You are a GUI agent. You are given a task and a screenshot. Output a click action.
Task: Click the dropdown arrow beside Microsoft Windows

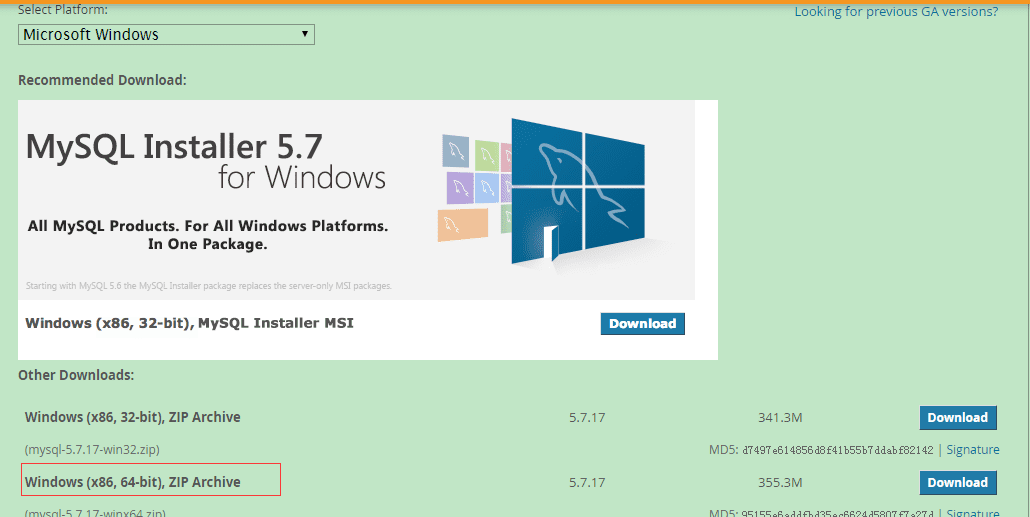tap(305, 34)
